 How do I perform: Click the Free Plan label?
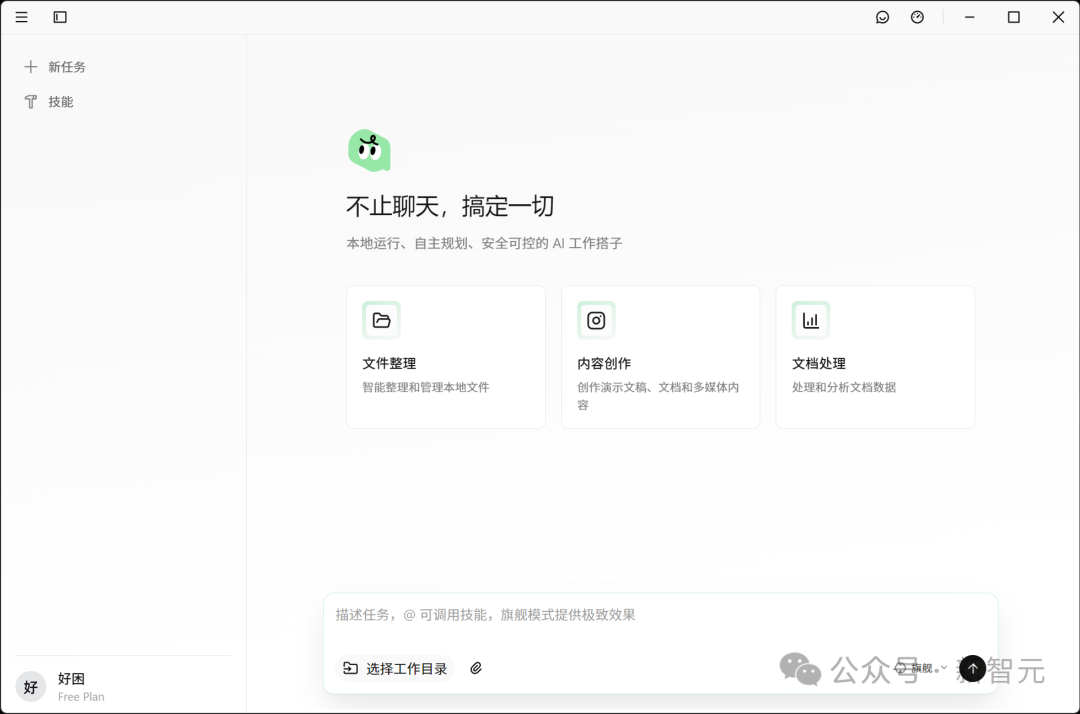(x=81, y=696)
